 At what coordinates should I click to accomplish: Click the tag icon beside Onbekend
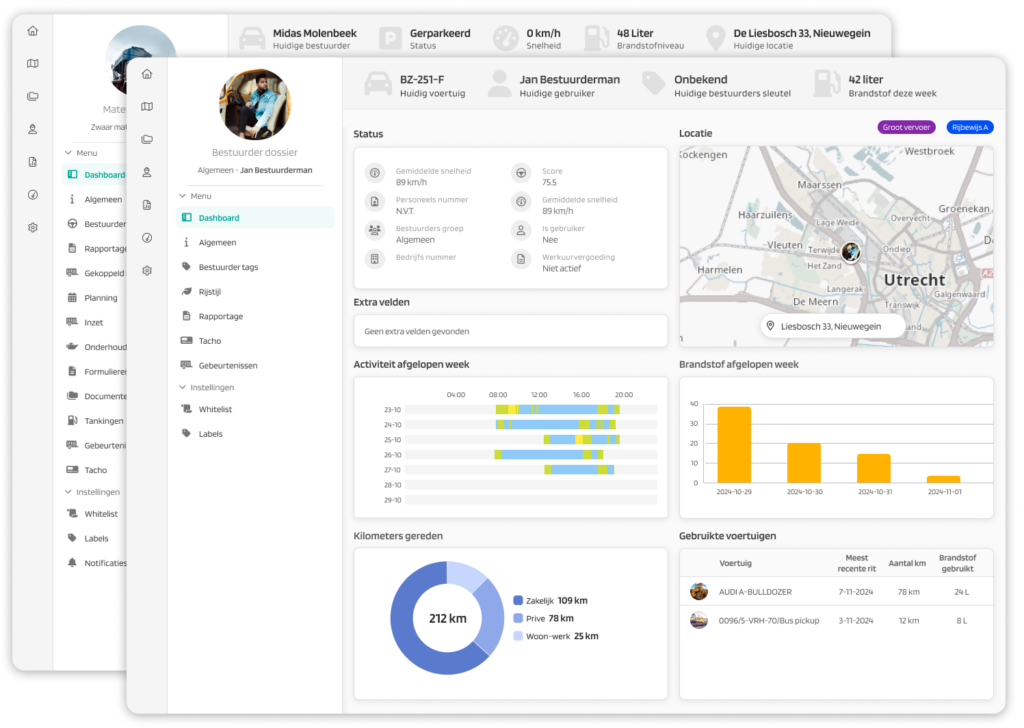pyautogui.click(x=653, y=84)
